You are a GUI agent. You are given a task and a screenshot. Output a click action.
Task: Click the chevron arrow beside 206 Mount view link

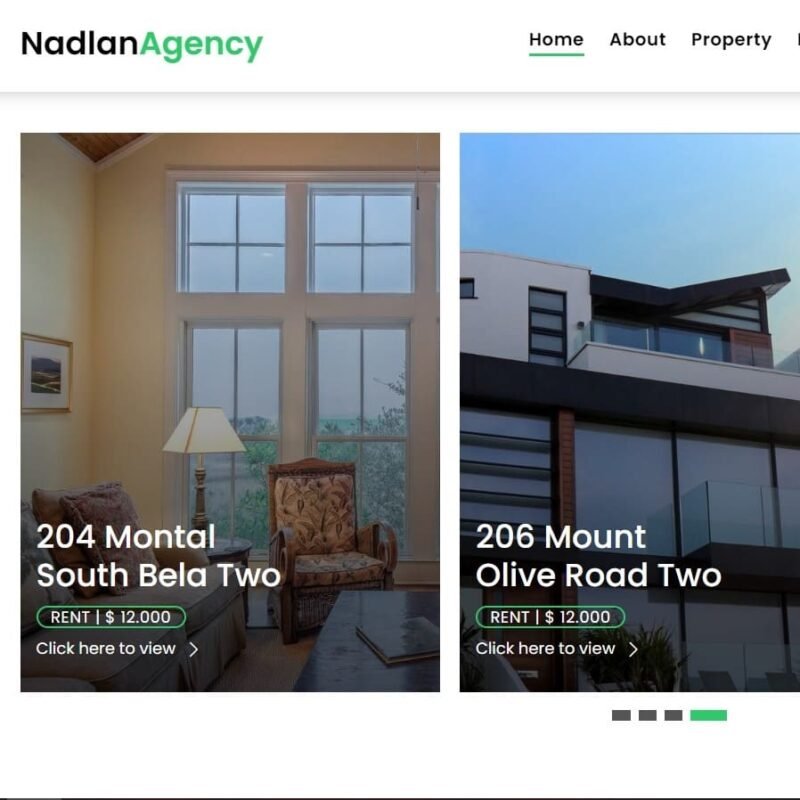click(633, 649)
